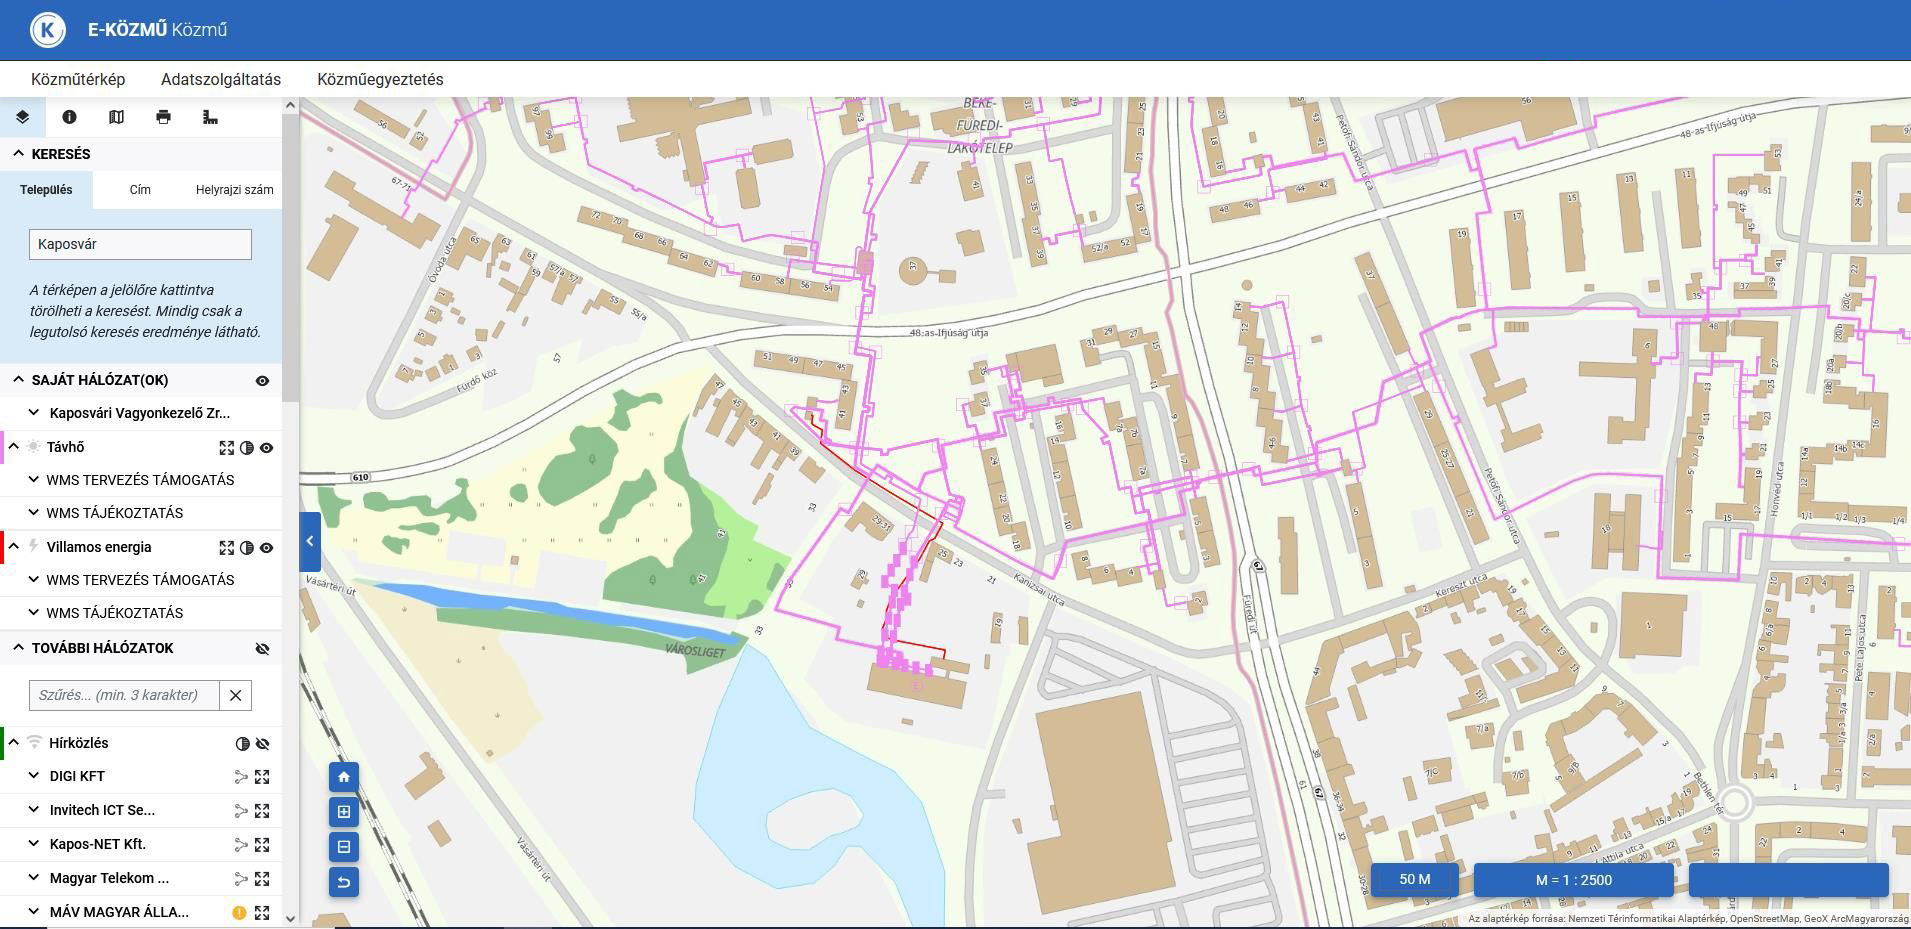Open the basemap selector map icon
The height and width of the screenshot is (929, 1911).
coord(116,117)
